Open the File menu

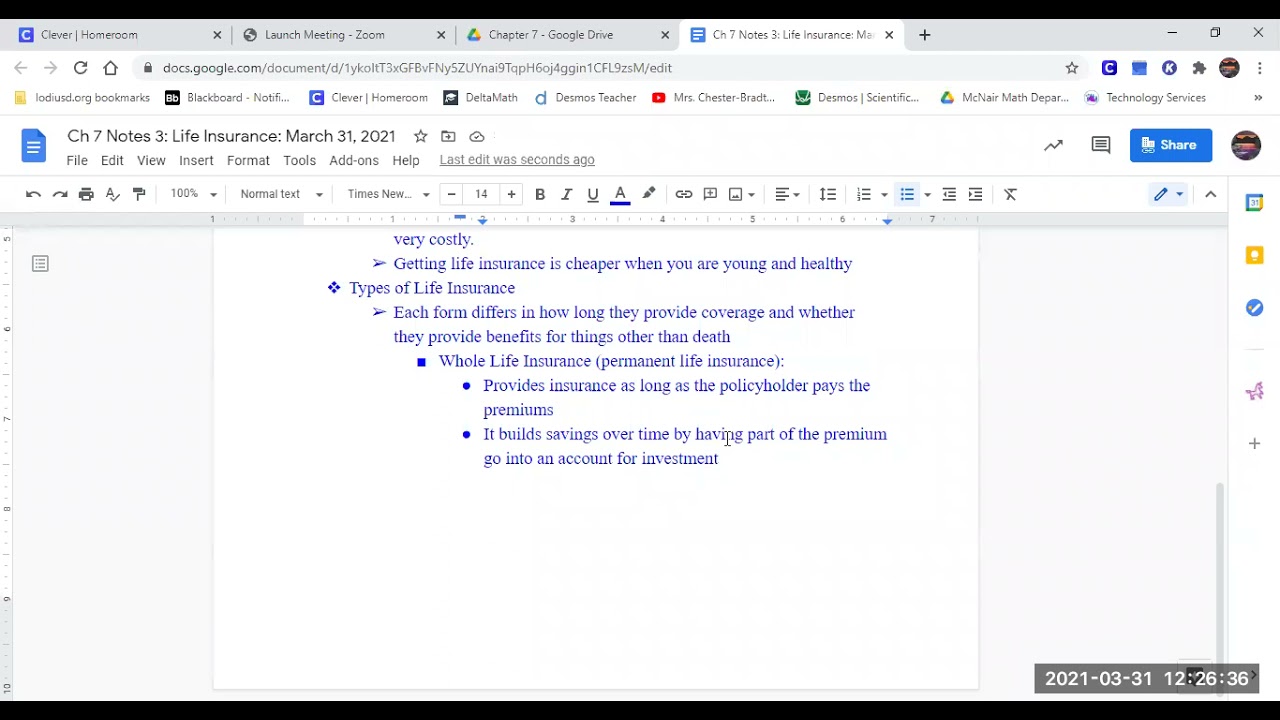pos(77,160)
